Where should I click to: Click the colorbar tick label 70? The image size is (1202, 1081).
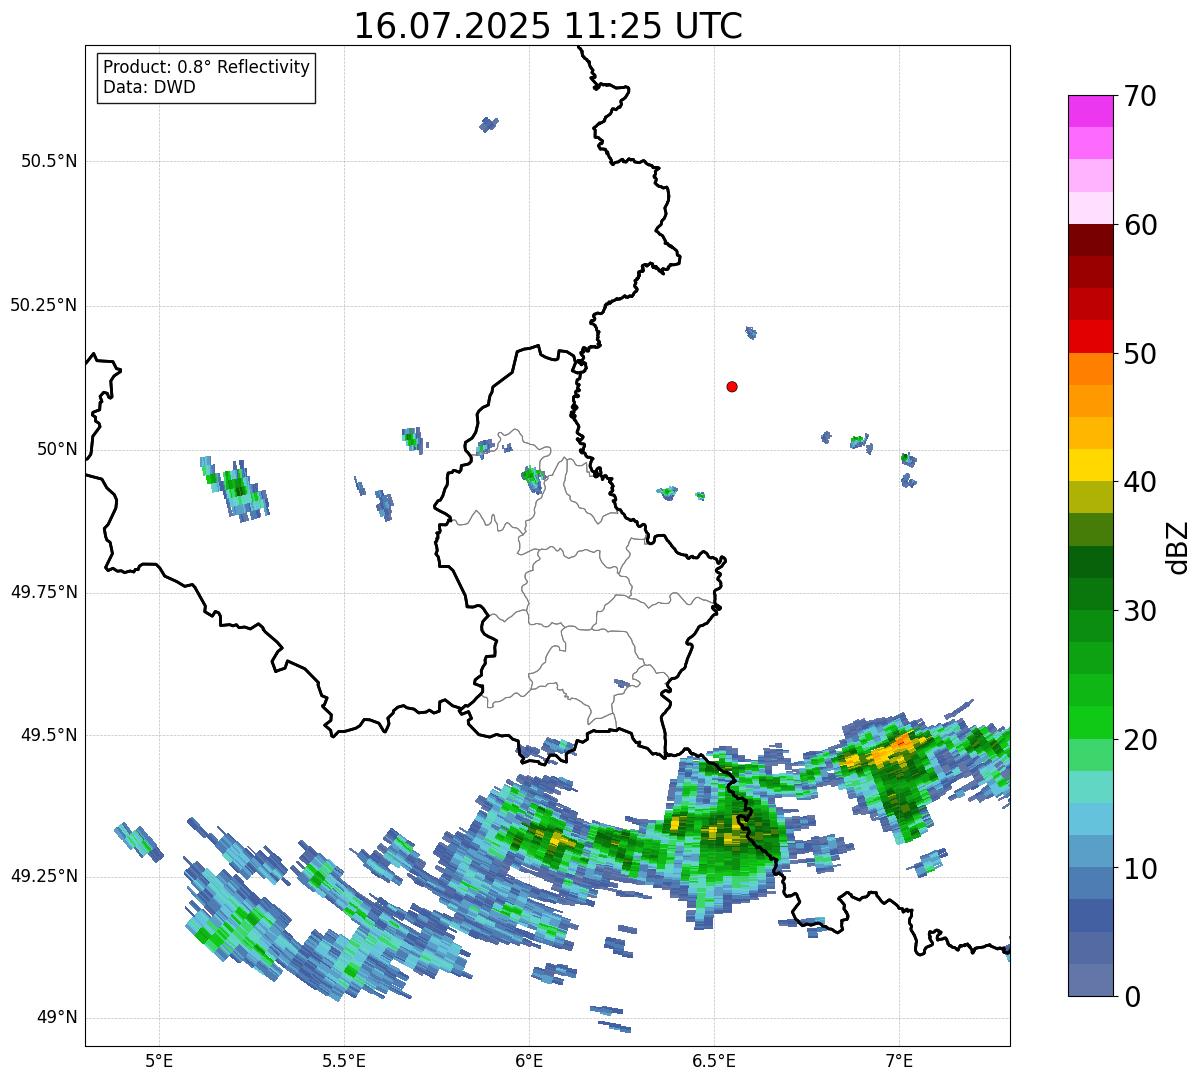[1140, 96]
